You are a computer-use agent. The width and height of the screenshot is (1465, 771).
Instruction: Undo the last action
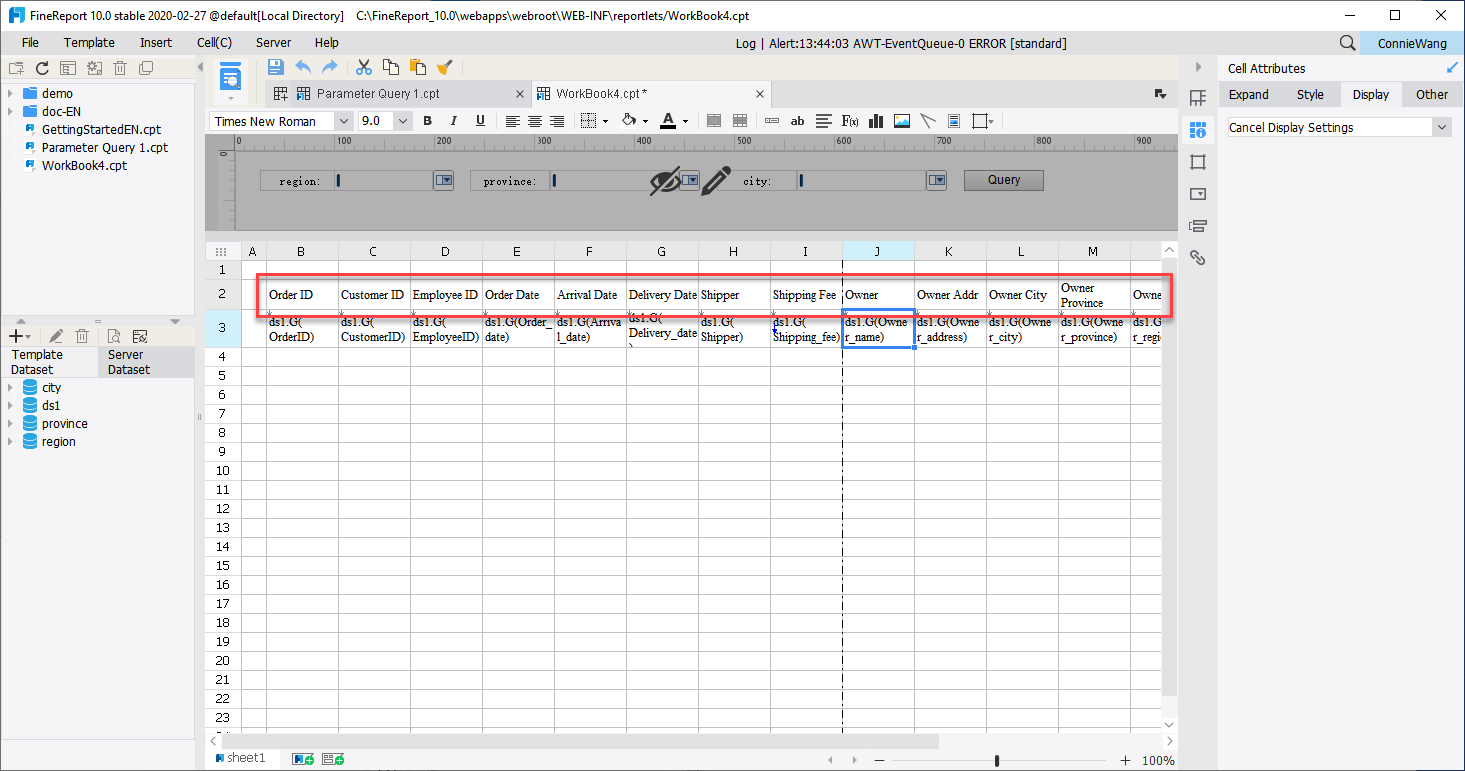(303, 67)
